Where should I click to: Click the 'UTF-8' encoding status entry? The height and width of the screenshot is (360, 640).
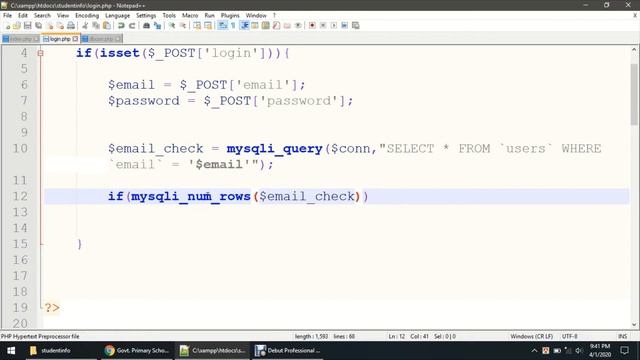[569, 336]
